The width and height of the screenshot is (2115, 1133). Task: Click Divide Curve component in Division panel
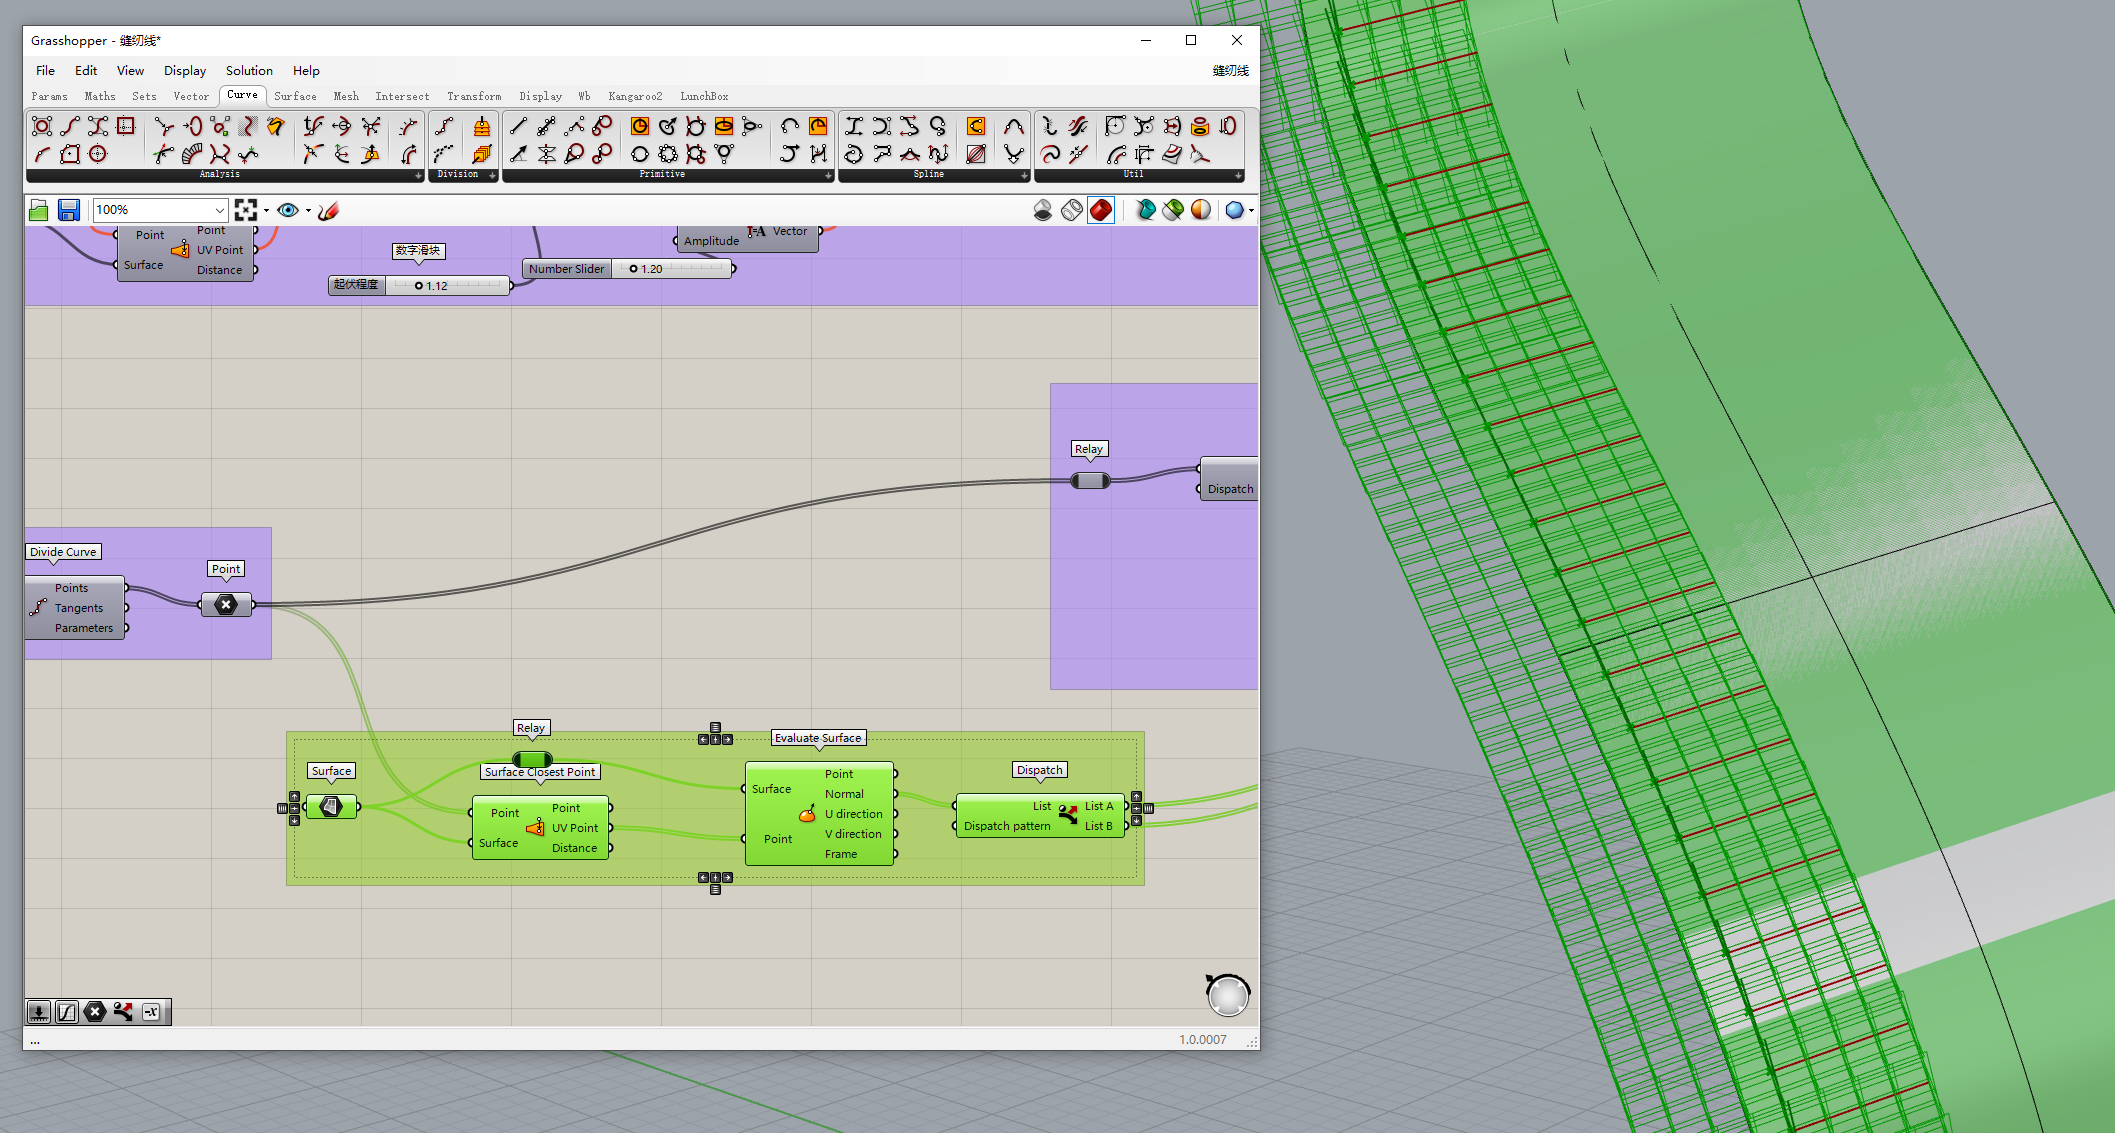[444, 126]
